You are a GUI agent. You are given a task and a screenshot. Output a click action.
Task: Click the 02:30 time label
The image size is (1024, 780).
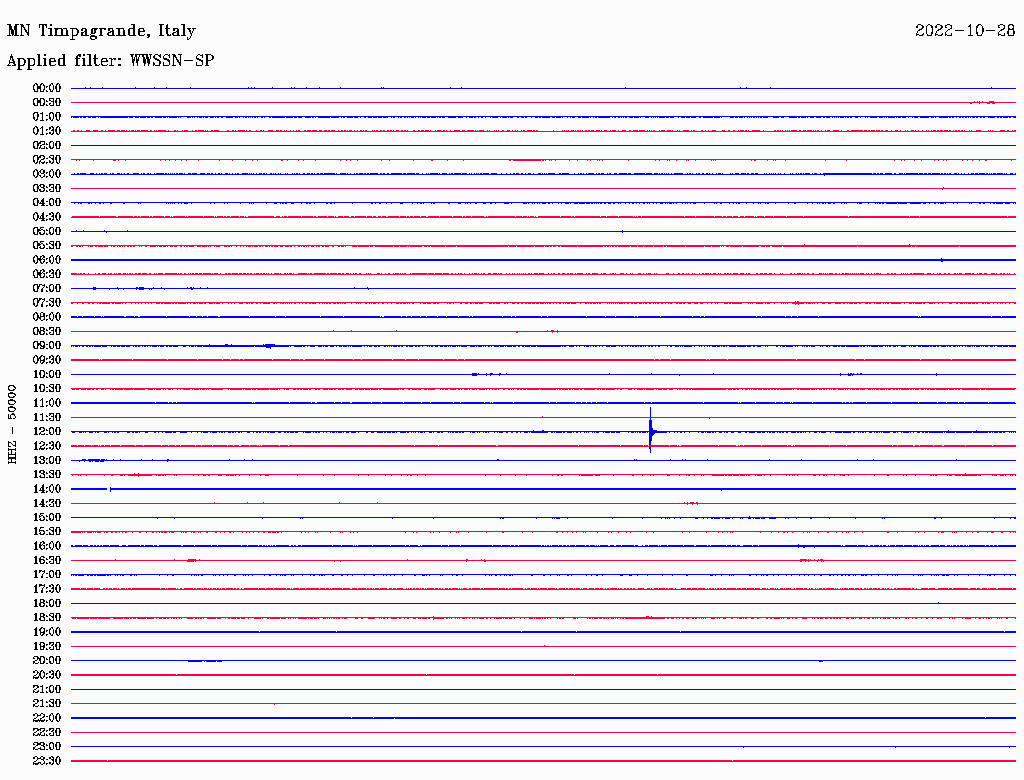coord(47,160)
